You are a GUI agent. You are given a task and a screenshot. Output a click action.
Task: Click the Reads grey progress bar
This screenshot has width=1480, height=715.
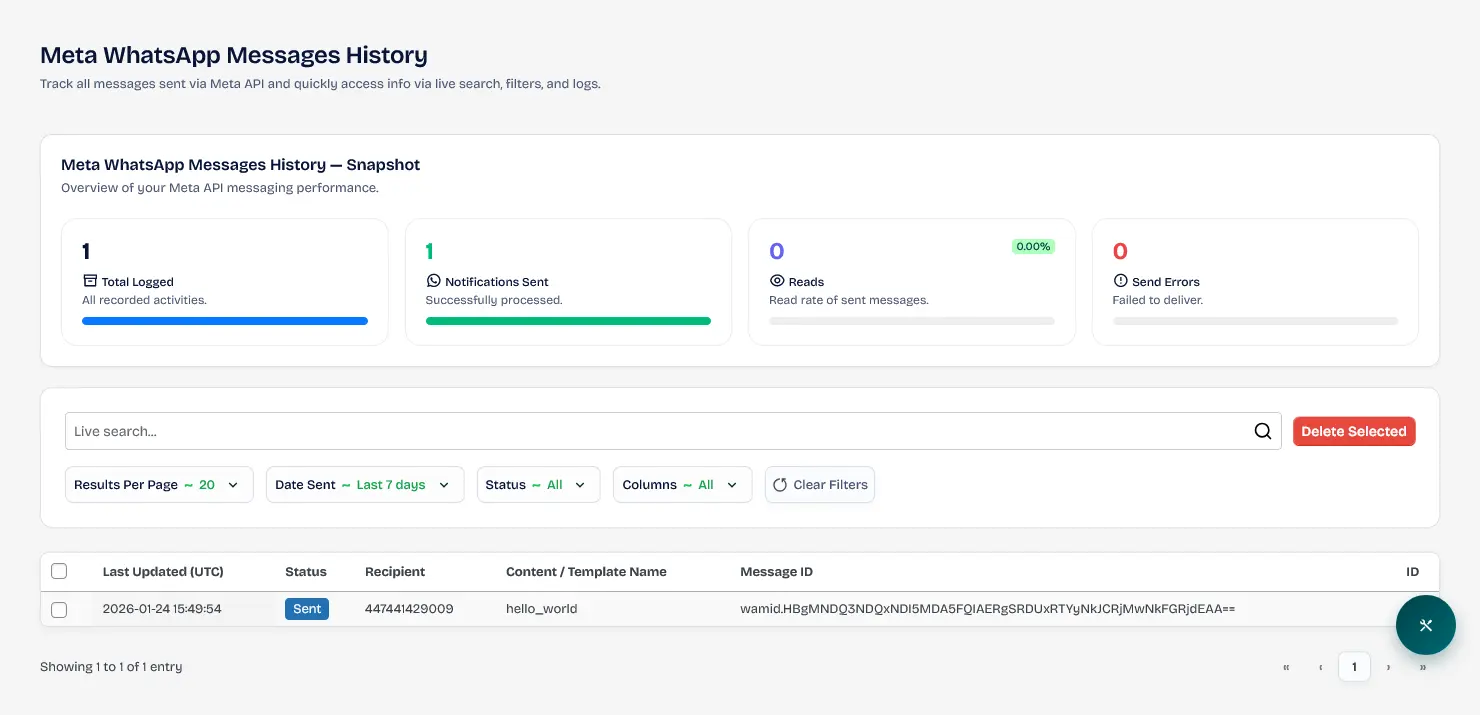click(912, 321)
